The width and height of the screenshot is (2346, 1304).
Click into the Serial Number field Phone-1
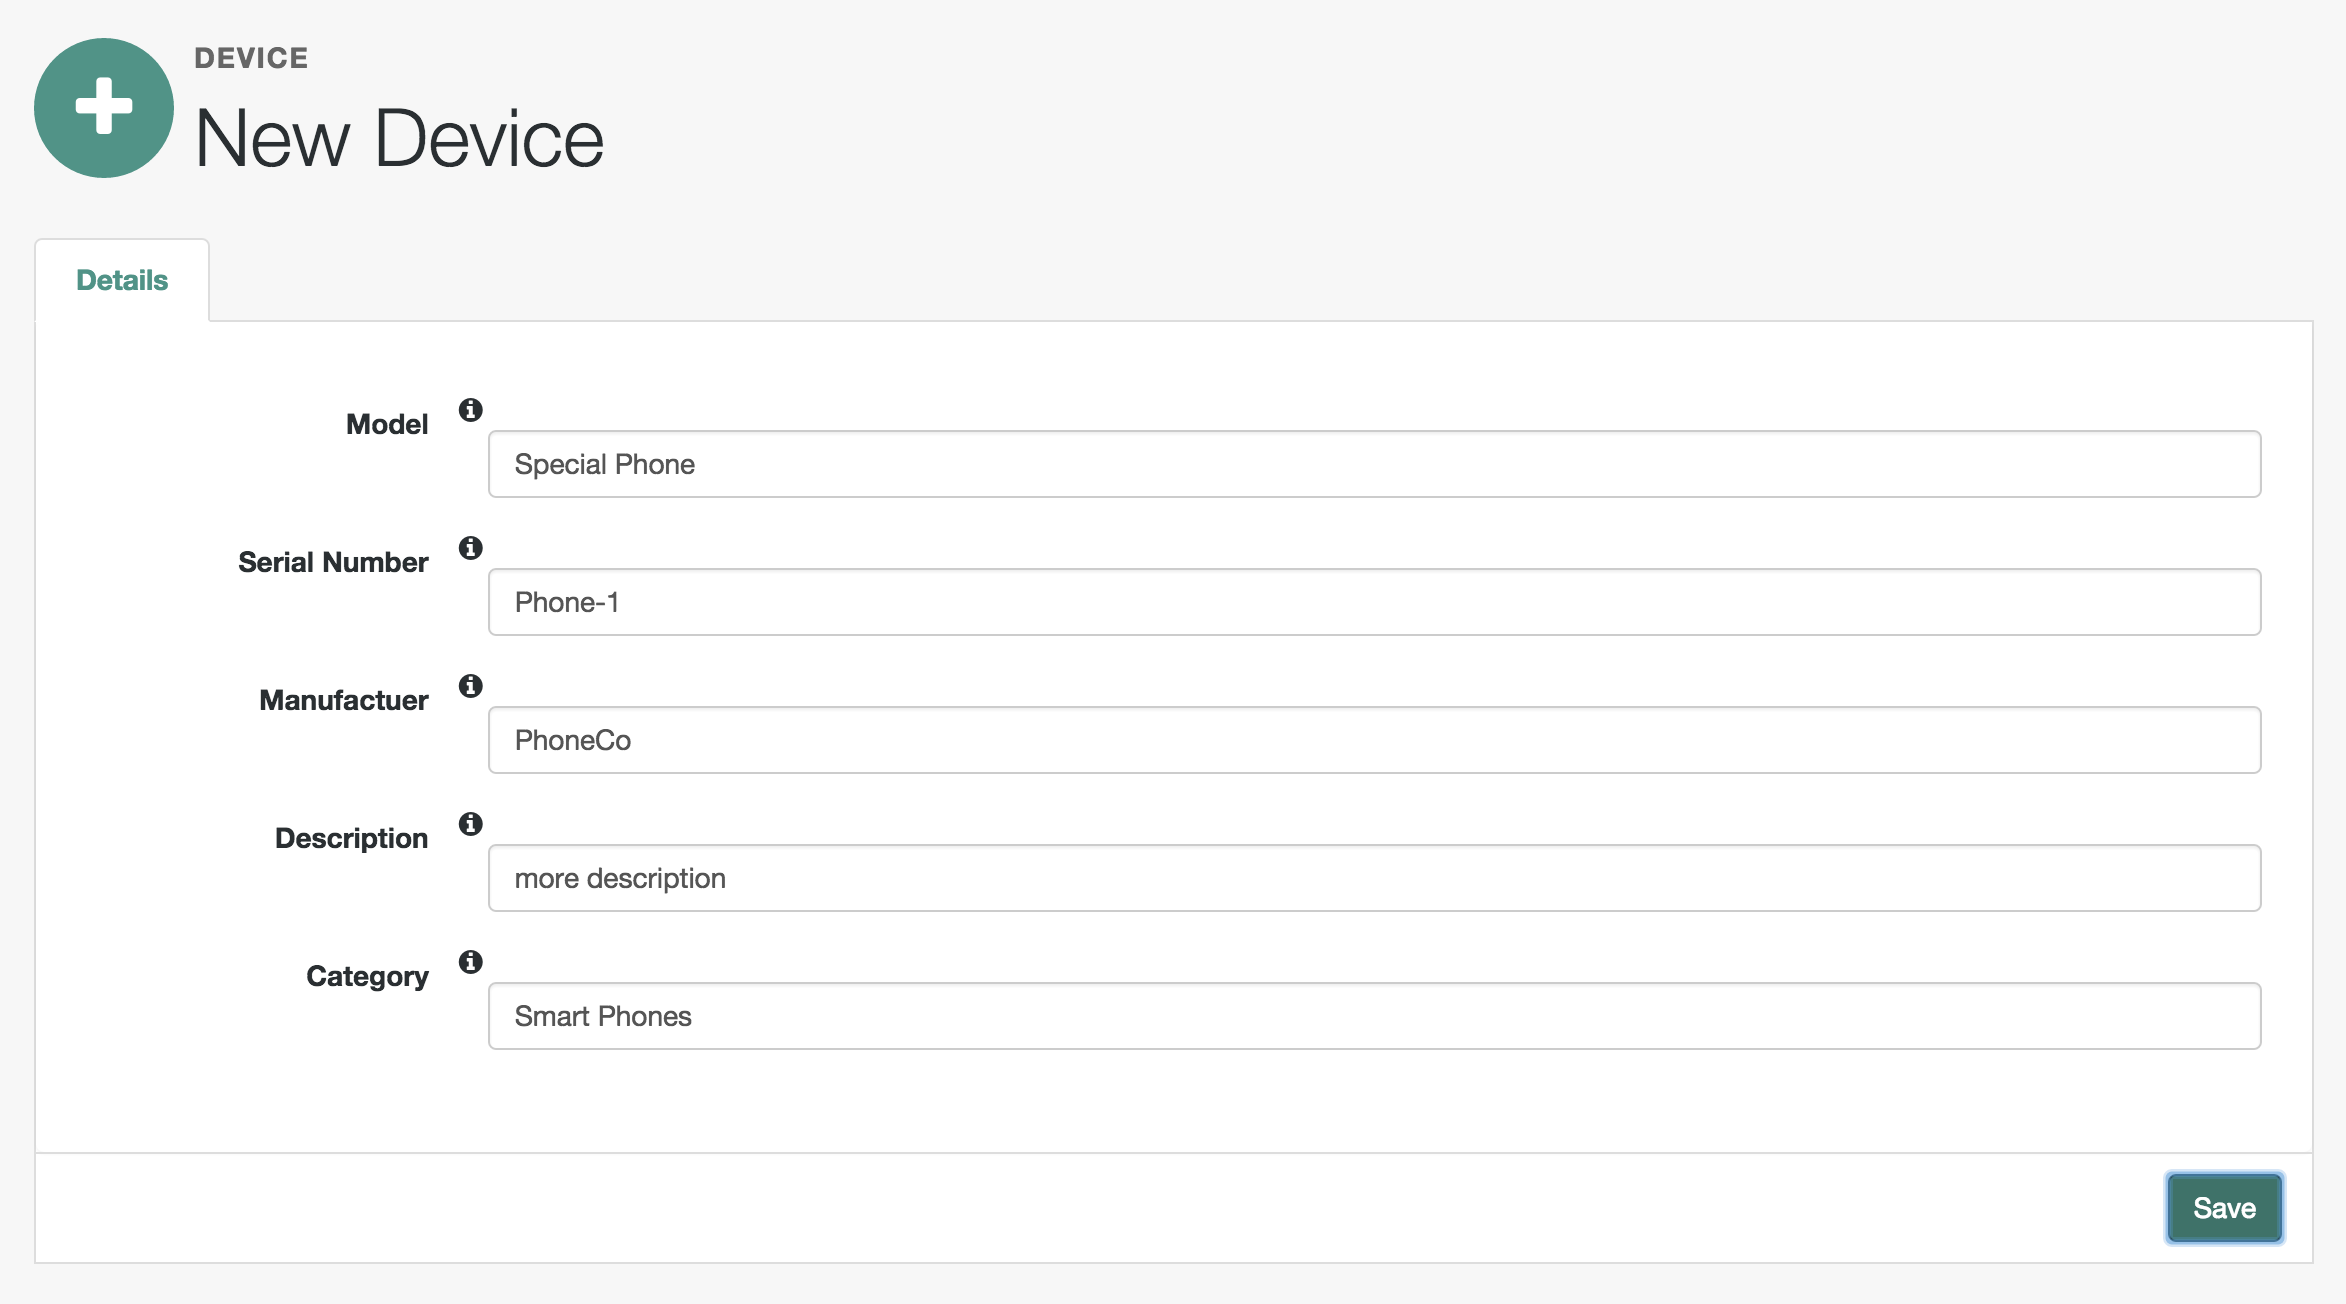click(1374, 602)
